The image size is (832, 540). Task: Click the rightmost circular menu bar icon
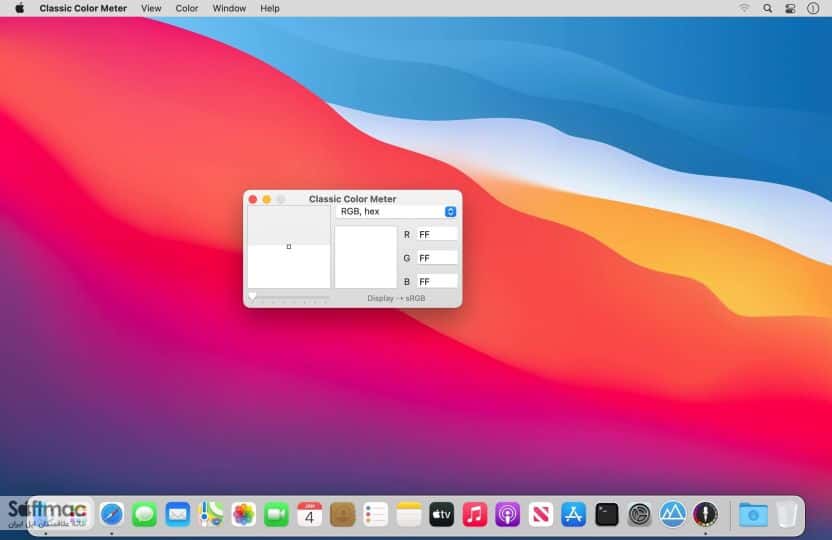tap(813, 8)
